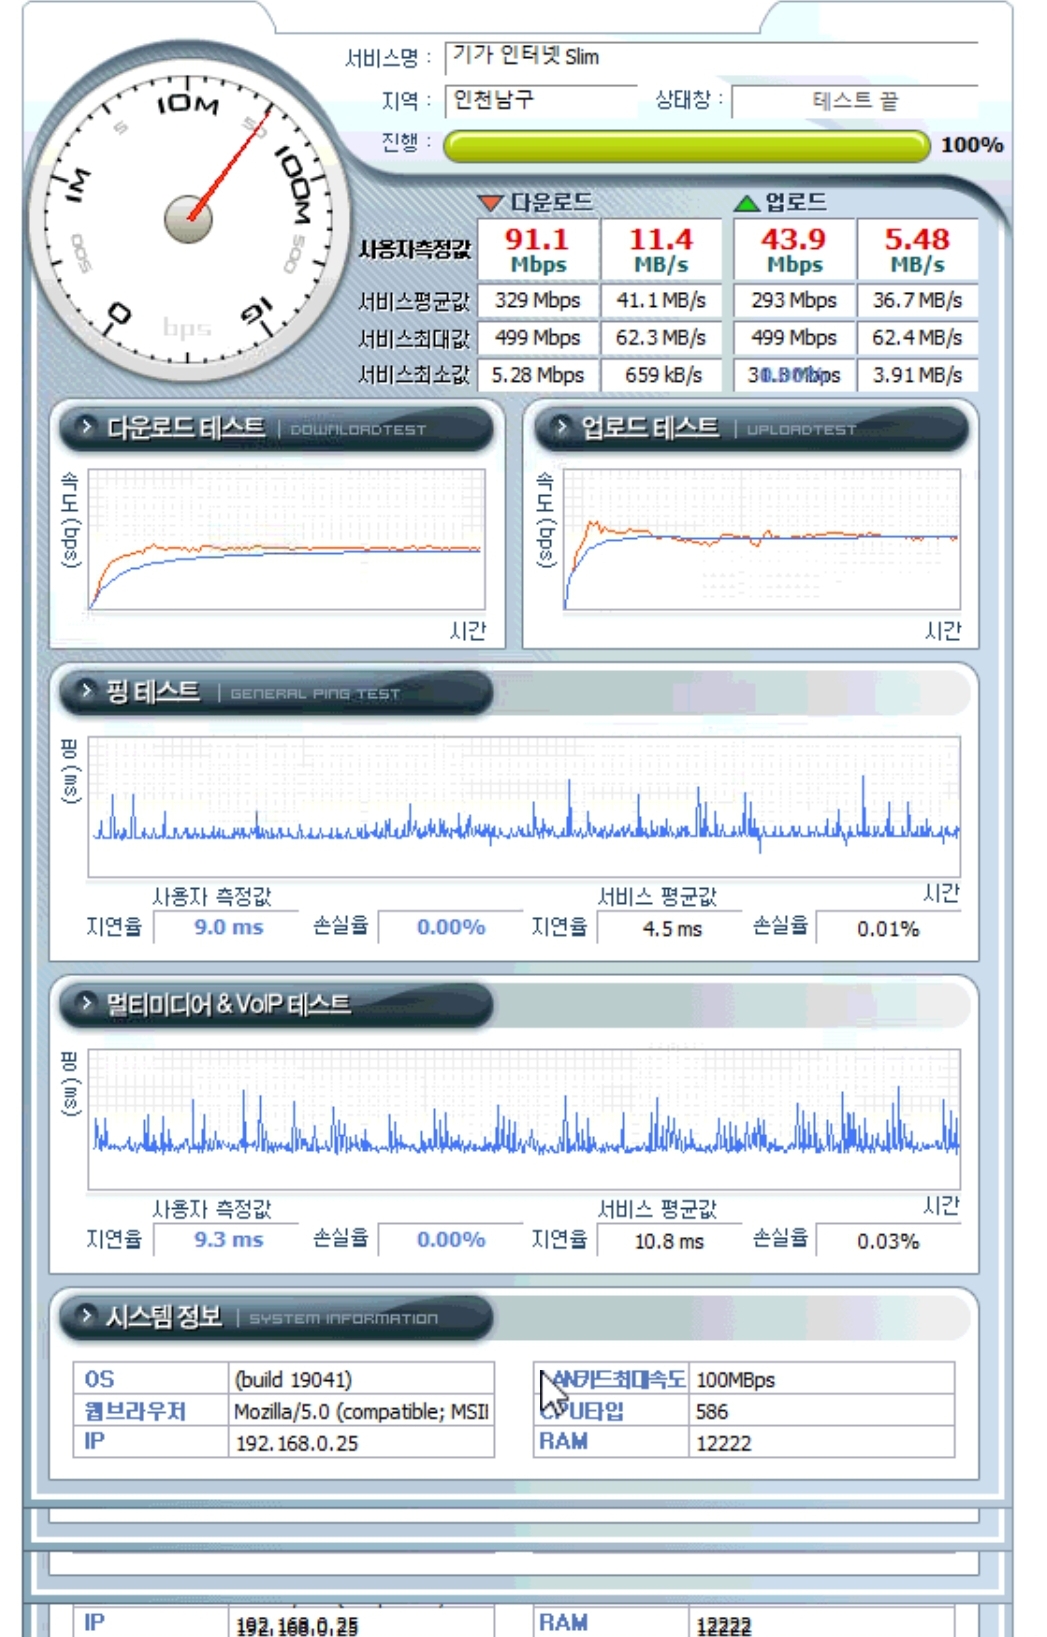Click arrow icon beside 멀티미디어 & VoIP 테스트
The height and width of the screenshot is (1637, 1047).
[x=87, y=1003]
